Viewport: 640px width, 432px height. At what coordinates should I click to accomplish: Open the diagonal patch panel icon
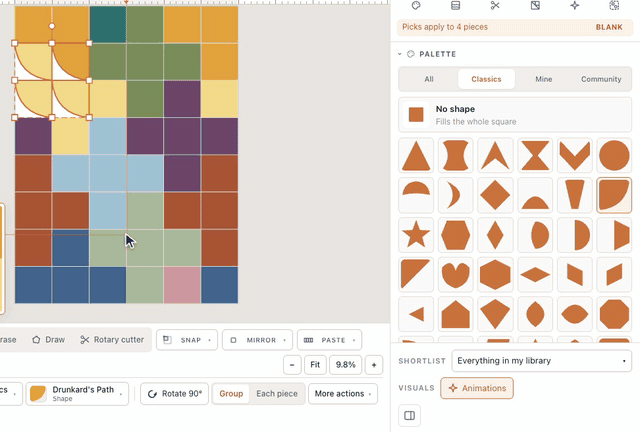[535, 5]
